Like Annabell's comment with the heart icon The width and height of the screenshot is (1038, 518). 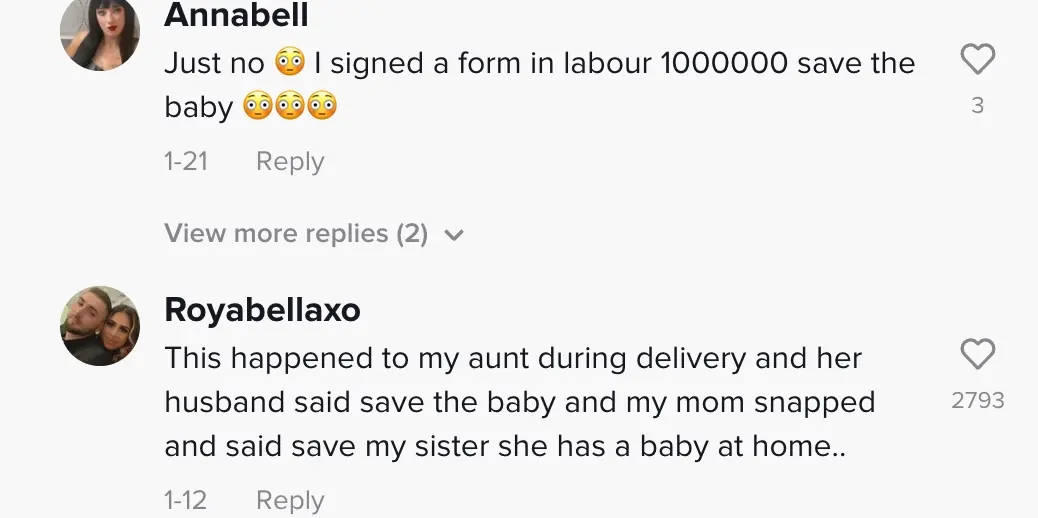(977, 61)
